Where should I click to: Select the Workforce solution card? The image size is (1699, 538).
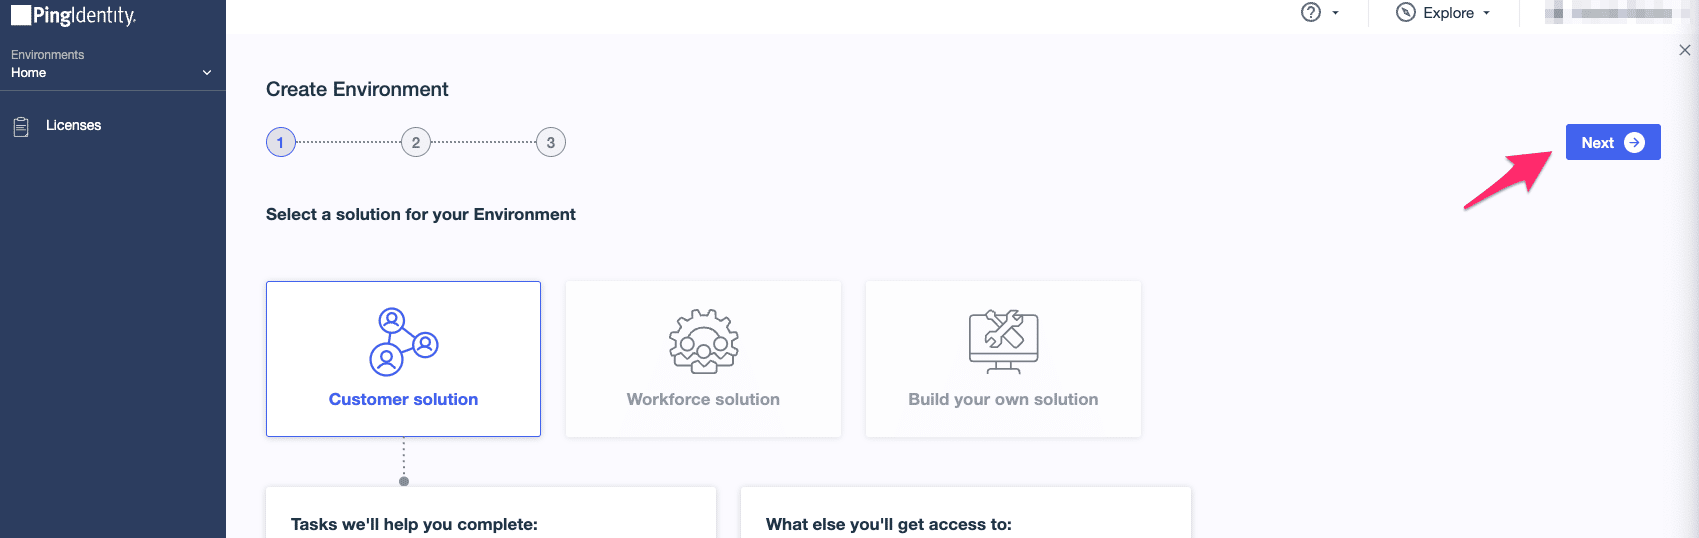(703, 359)
